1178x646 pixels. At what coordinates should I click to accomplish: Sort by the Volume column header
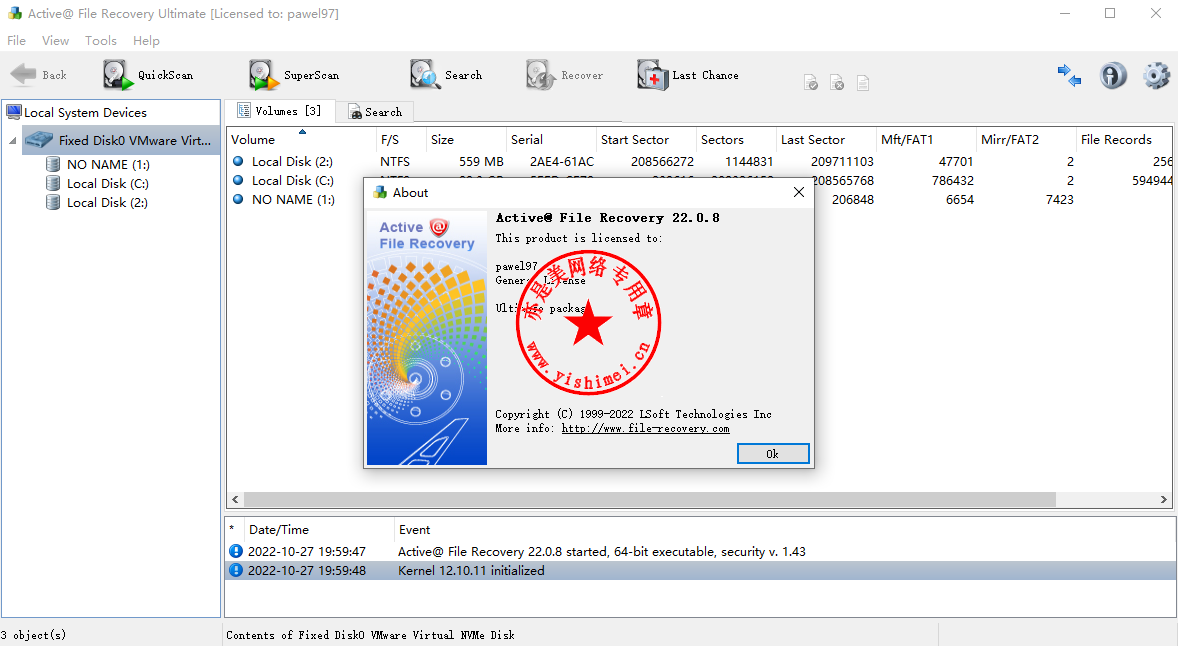pos(301,140)
